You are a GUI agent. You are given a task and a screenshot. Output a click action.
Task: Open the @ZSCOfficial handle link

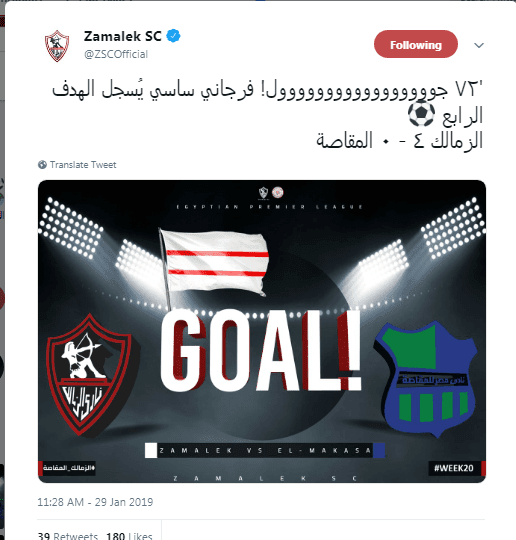coord(116,54)
